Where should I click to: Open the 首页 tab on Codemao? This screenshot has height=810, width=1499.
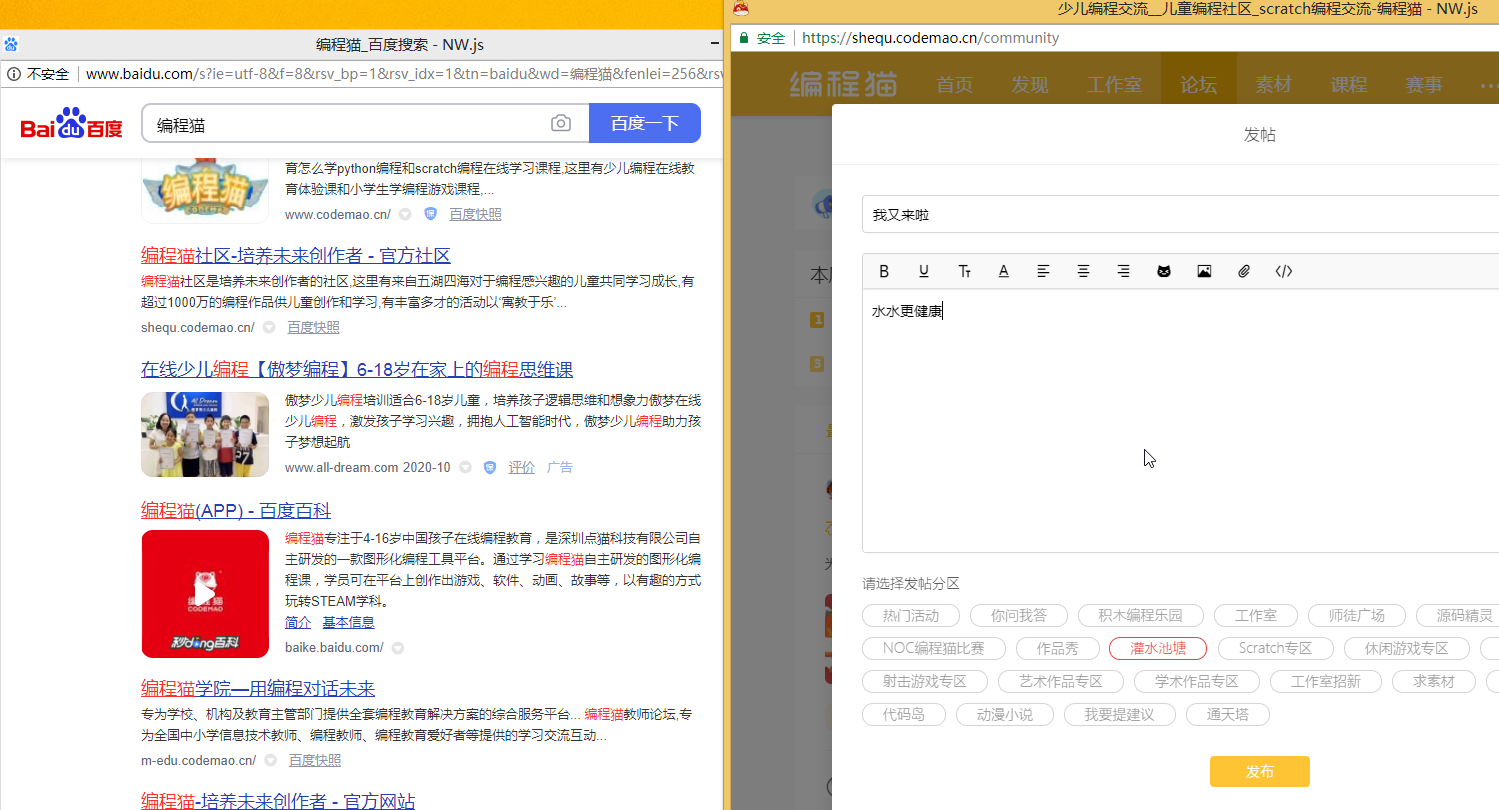pos(954,85)
